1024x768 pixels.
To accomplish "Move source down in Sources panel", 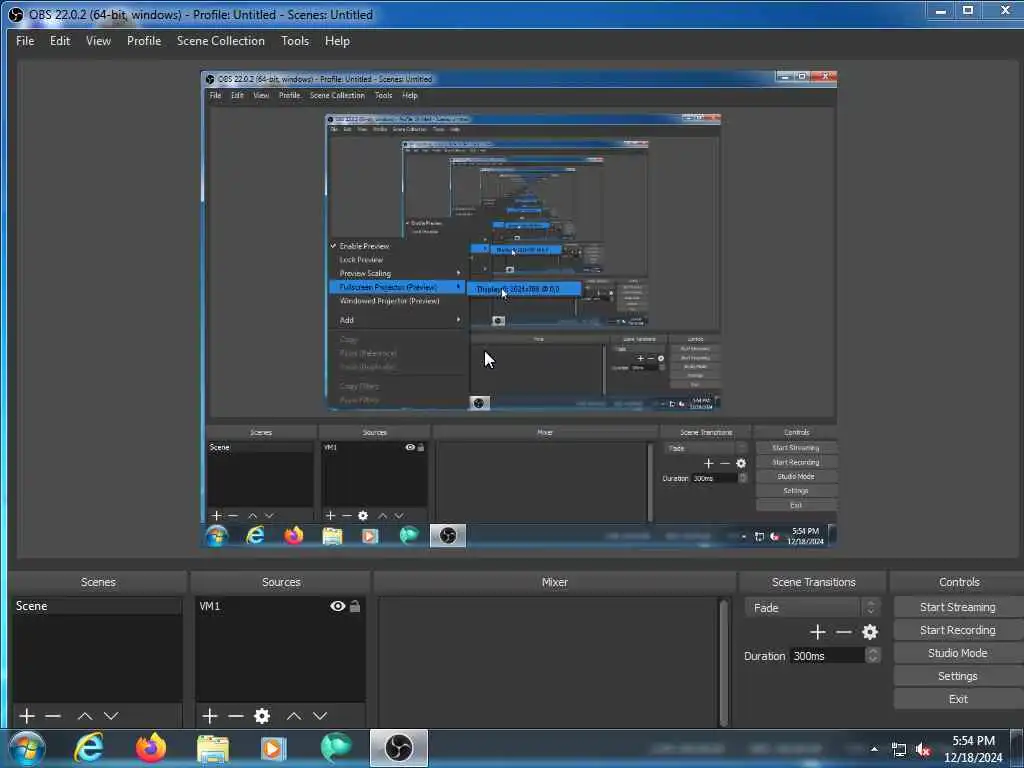I will point(320,716).
